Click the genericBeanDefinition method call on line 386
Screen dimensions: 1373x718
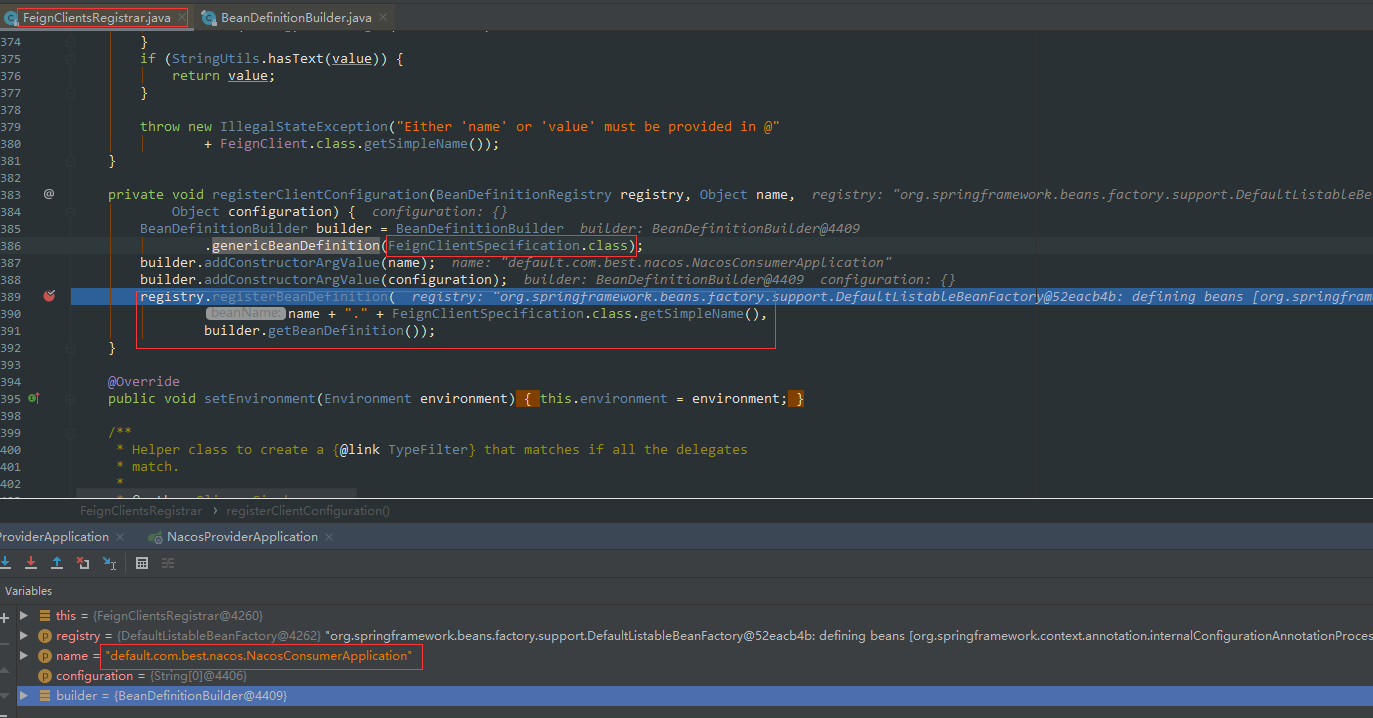click(296, 245)
